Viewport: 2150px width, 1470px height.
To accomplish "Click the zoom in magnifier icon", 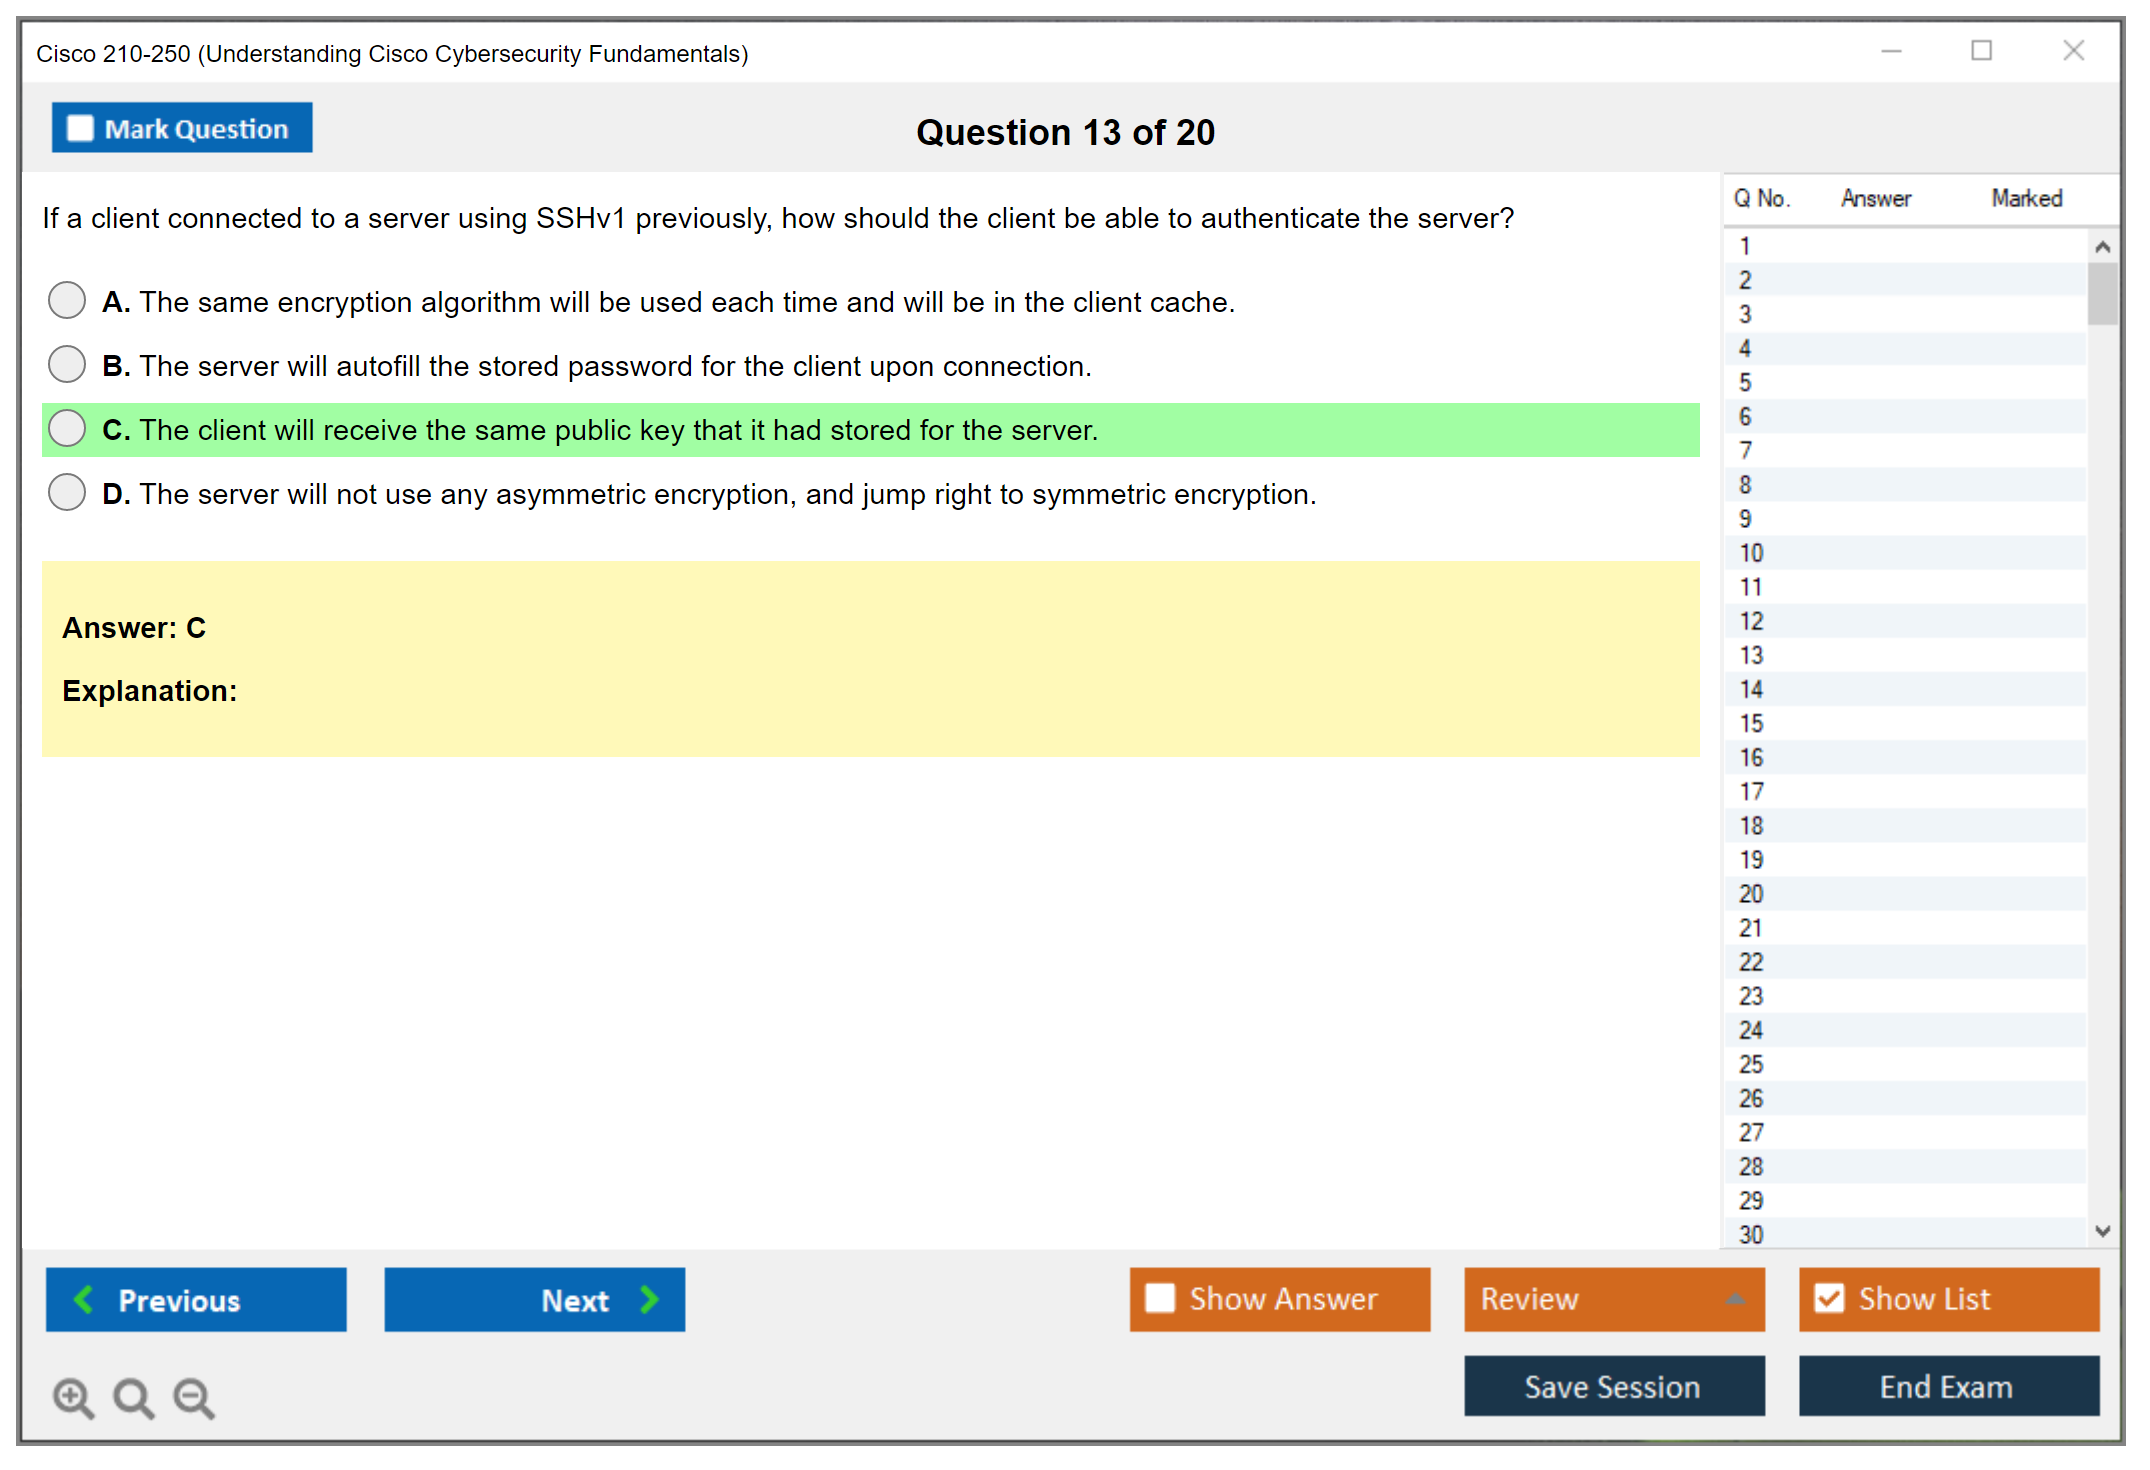I will (x=73, y=1397).
